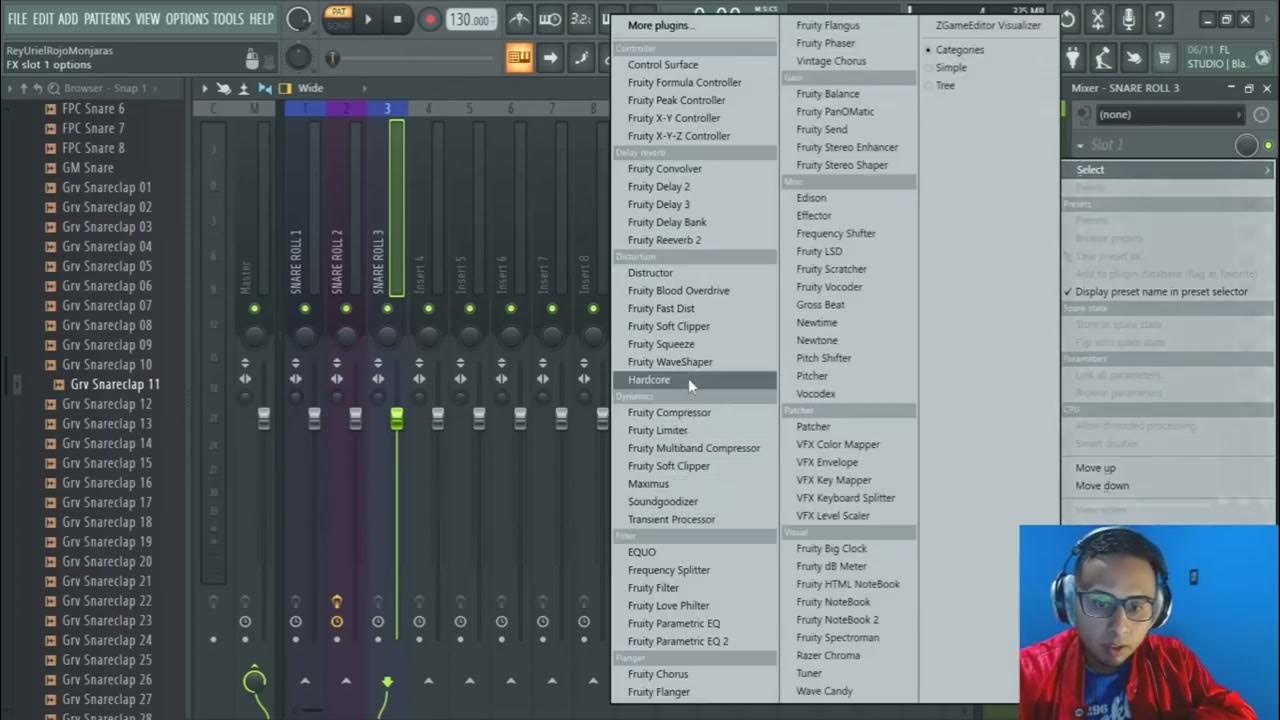Choose Fruity Limiter from the plugin list
Viewport: 1280px width, 720px height.
tap(657, 430)
